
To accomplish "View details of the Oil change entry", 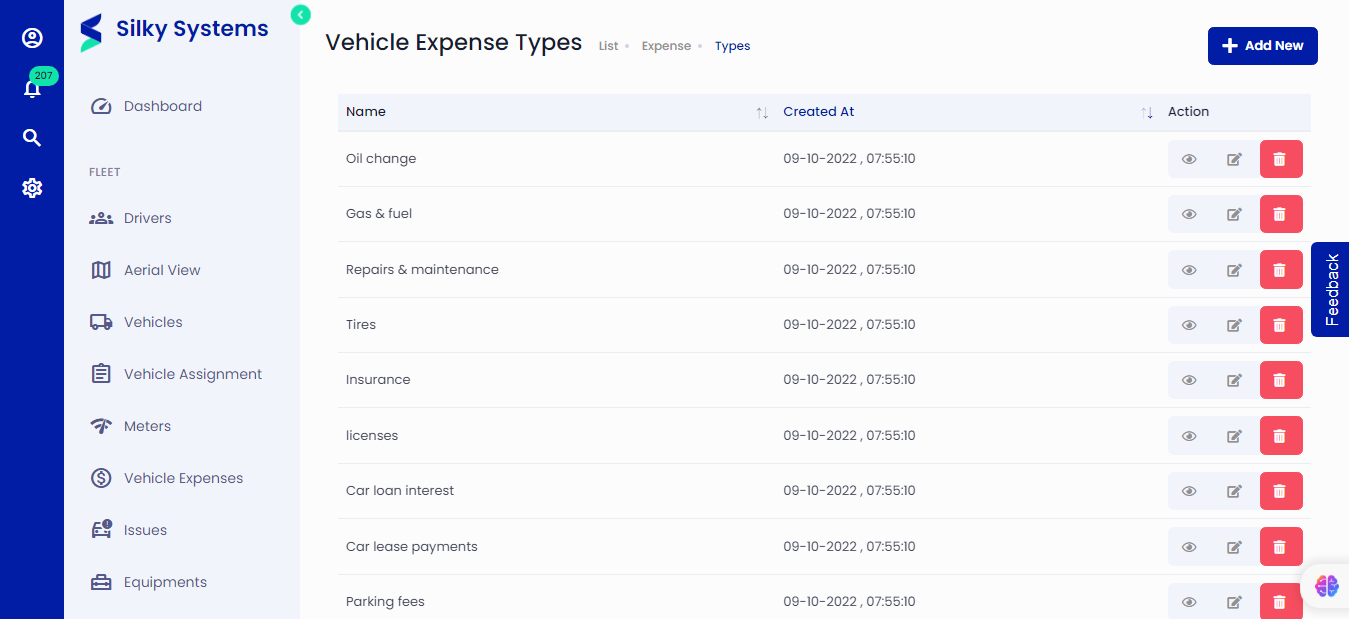I will tap(1188, 158).
